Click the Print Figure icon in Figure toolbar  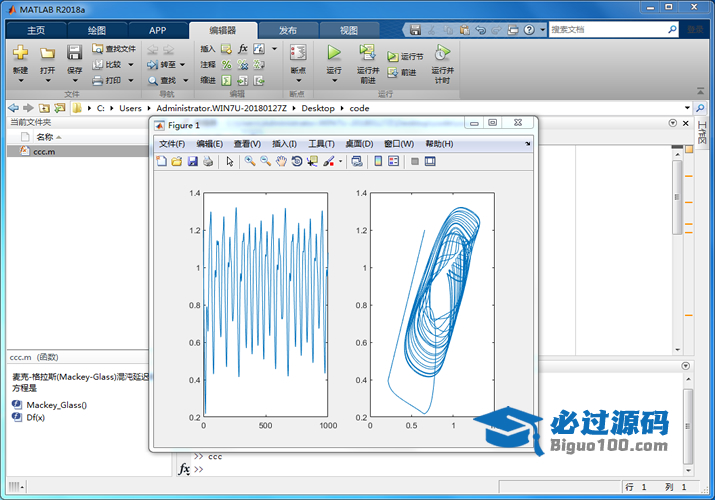click(208, 161)
